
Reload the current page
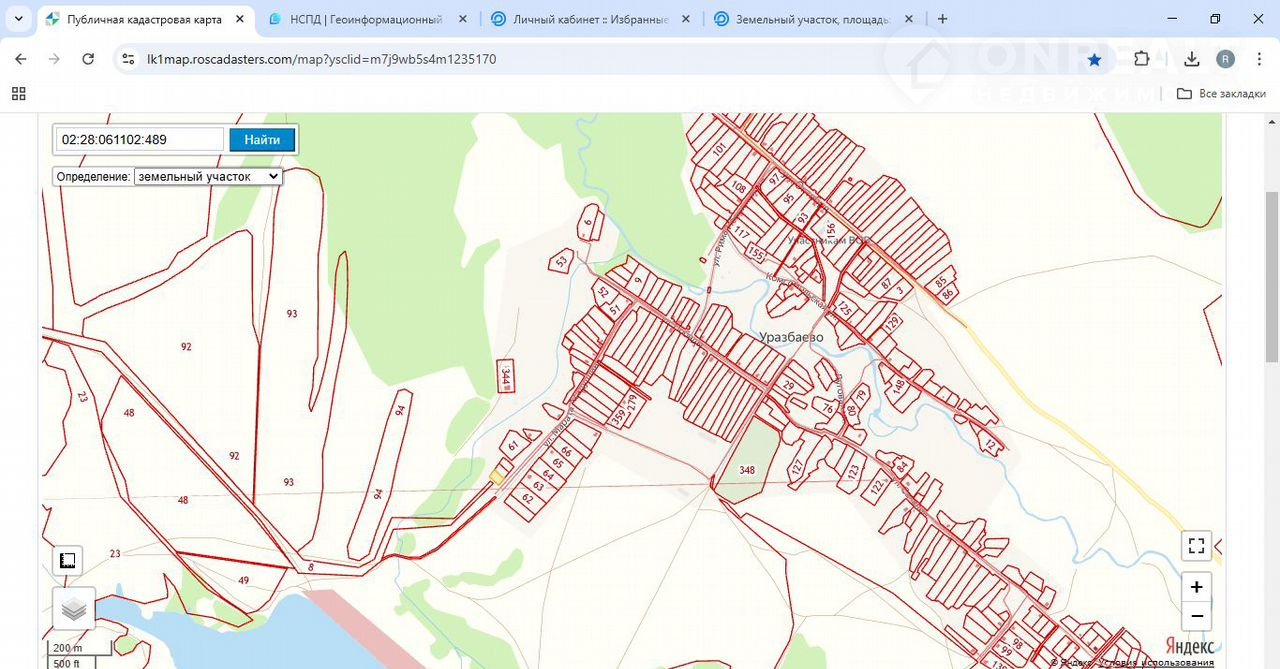(x=88, y=60)
